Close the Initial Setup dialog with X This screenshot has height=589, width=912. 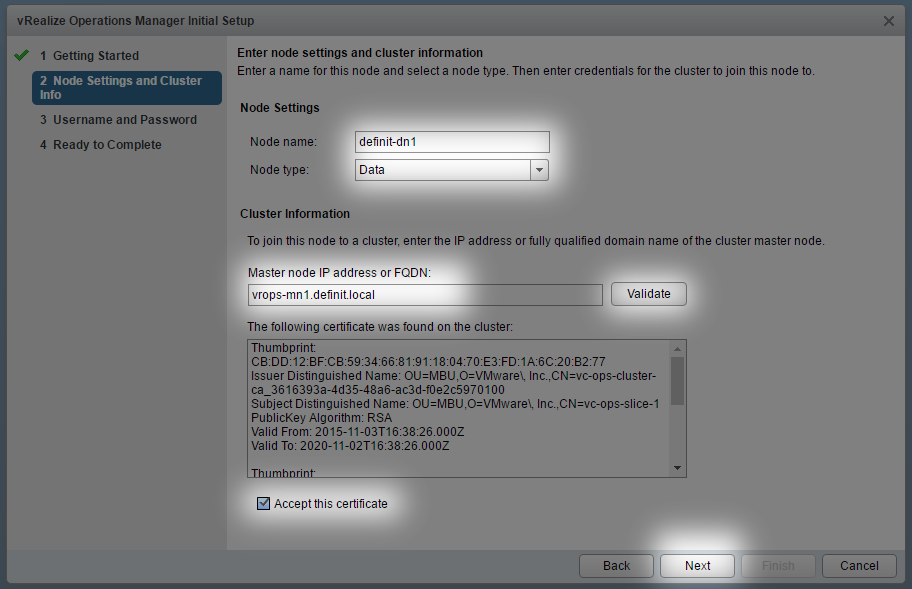point(889,21)
